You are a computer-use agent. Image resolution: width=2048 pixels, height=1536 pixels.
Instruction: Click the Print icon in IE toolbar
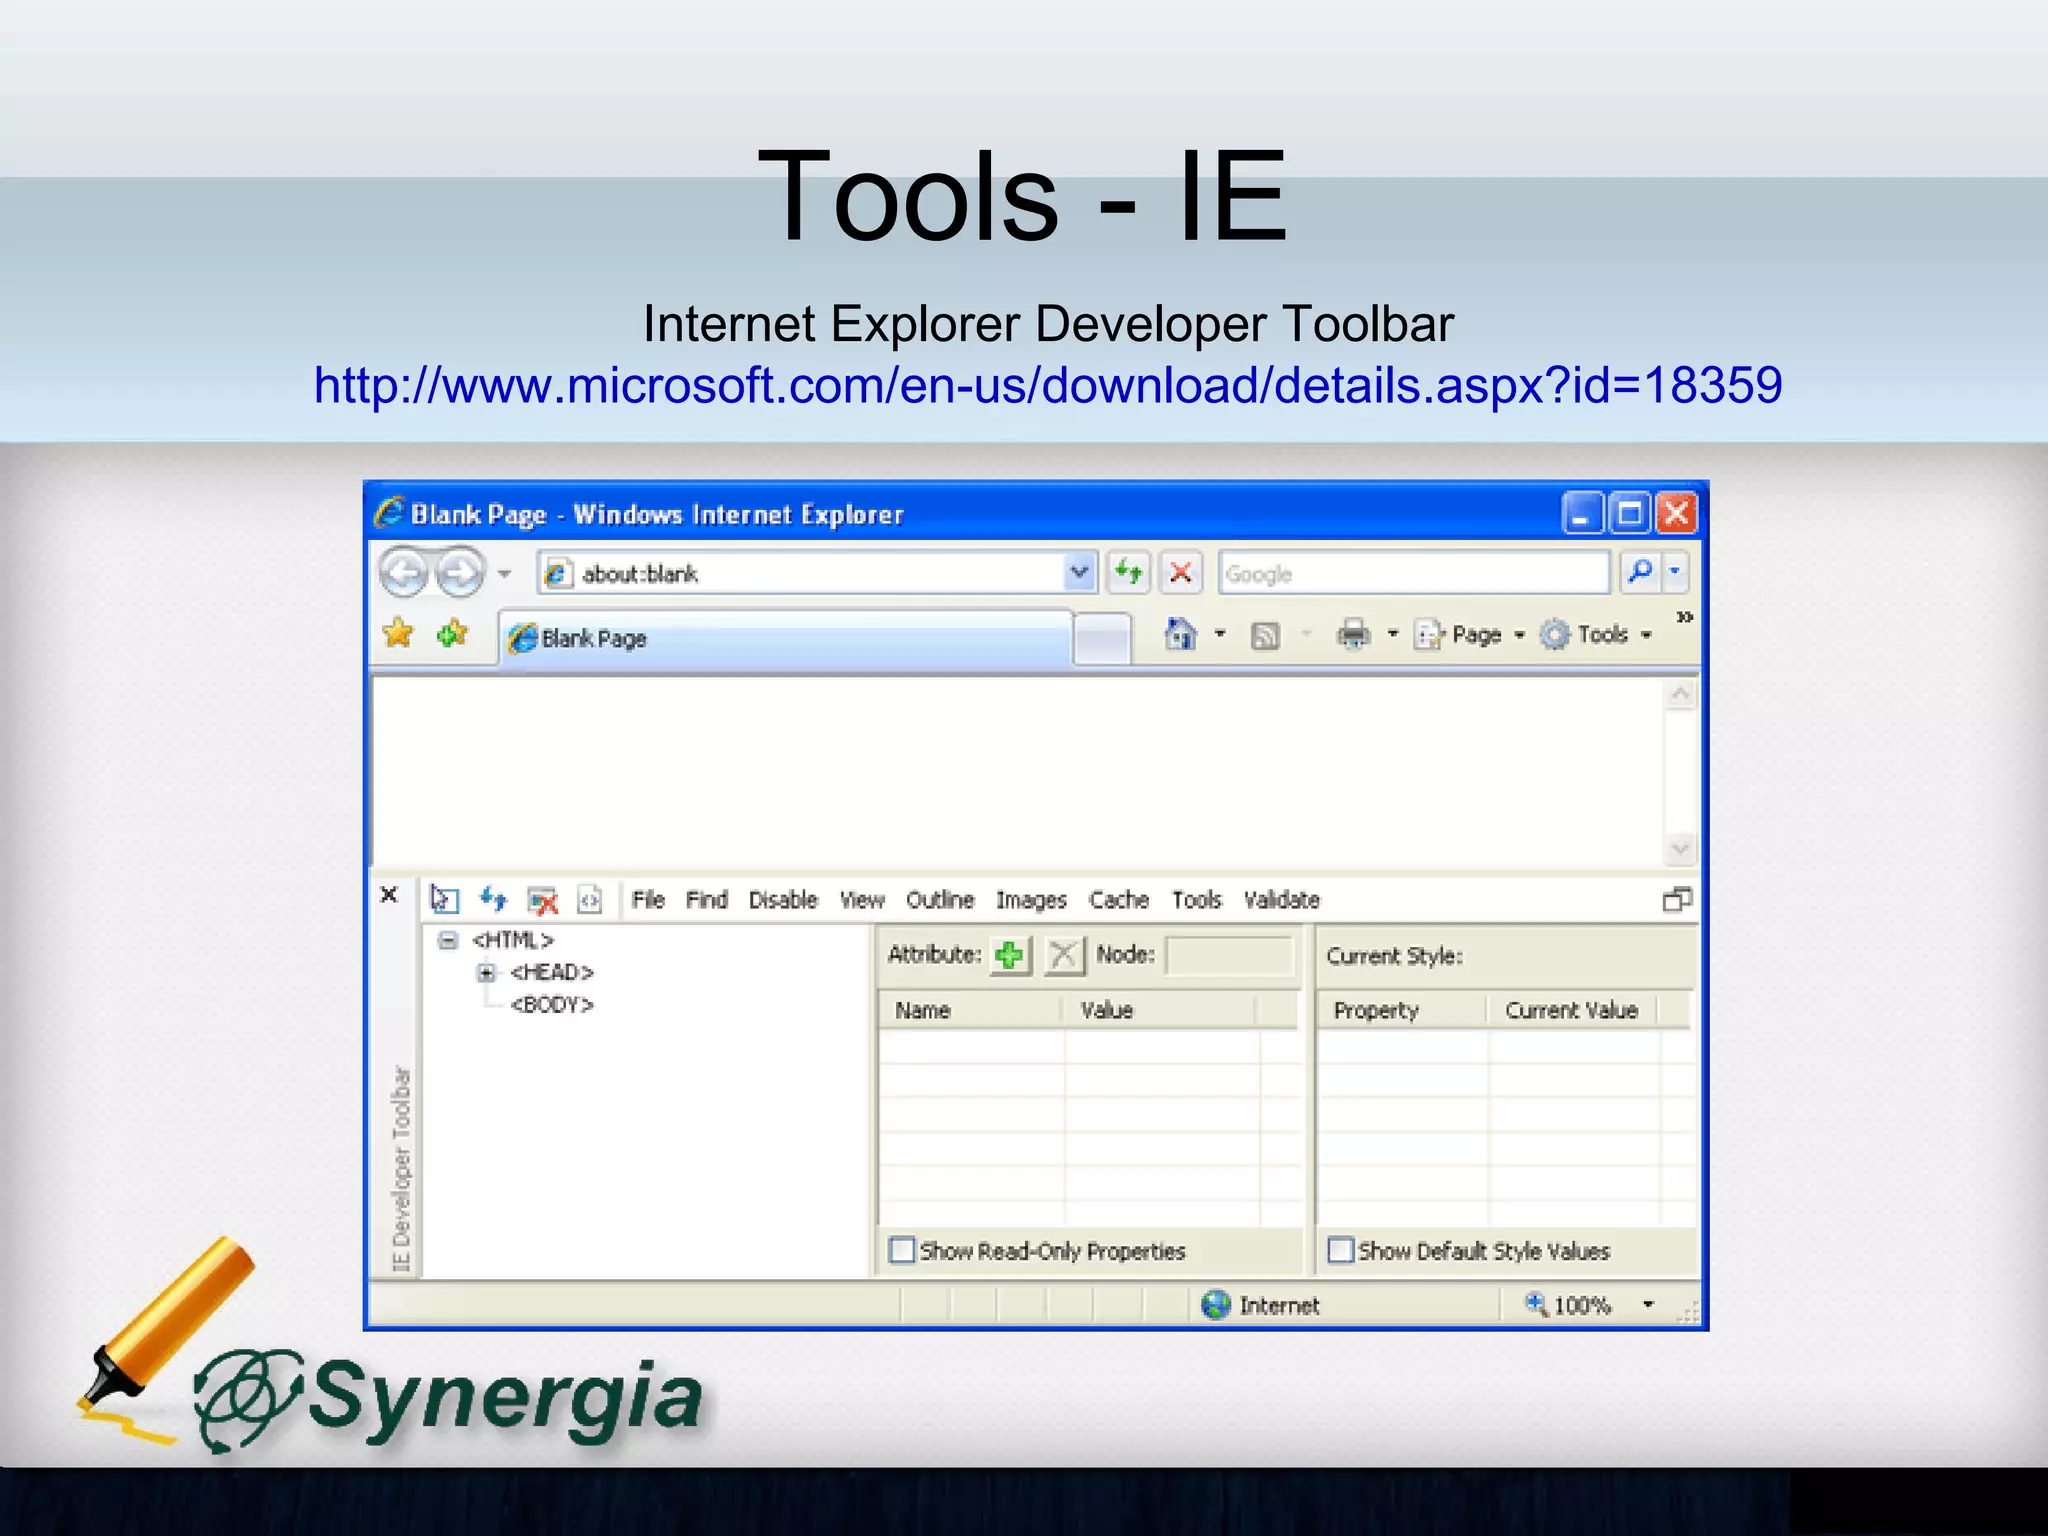[1353, 634]
